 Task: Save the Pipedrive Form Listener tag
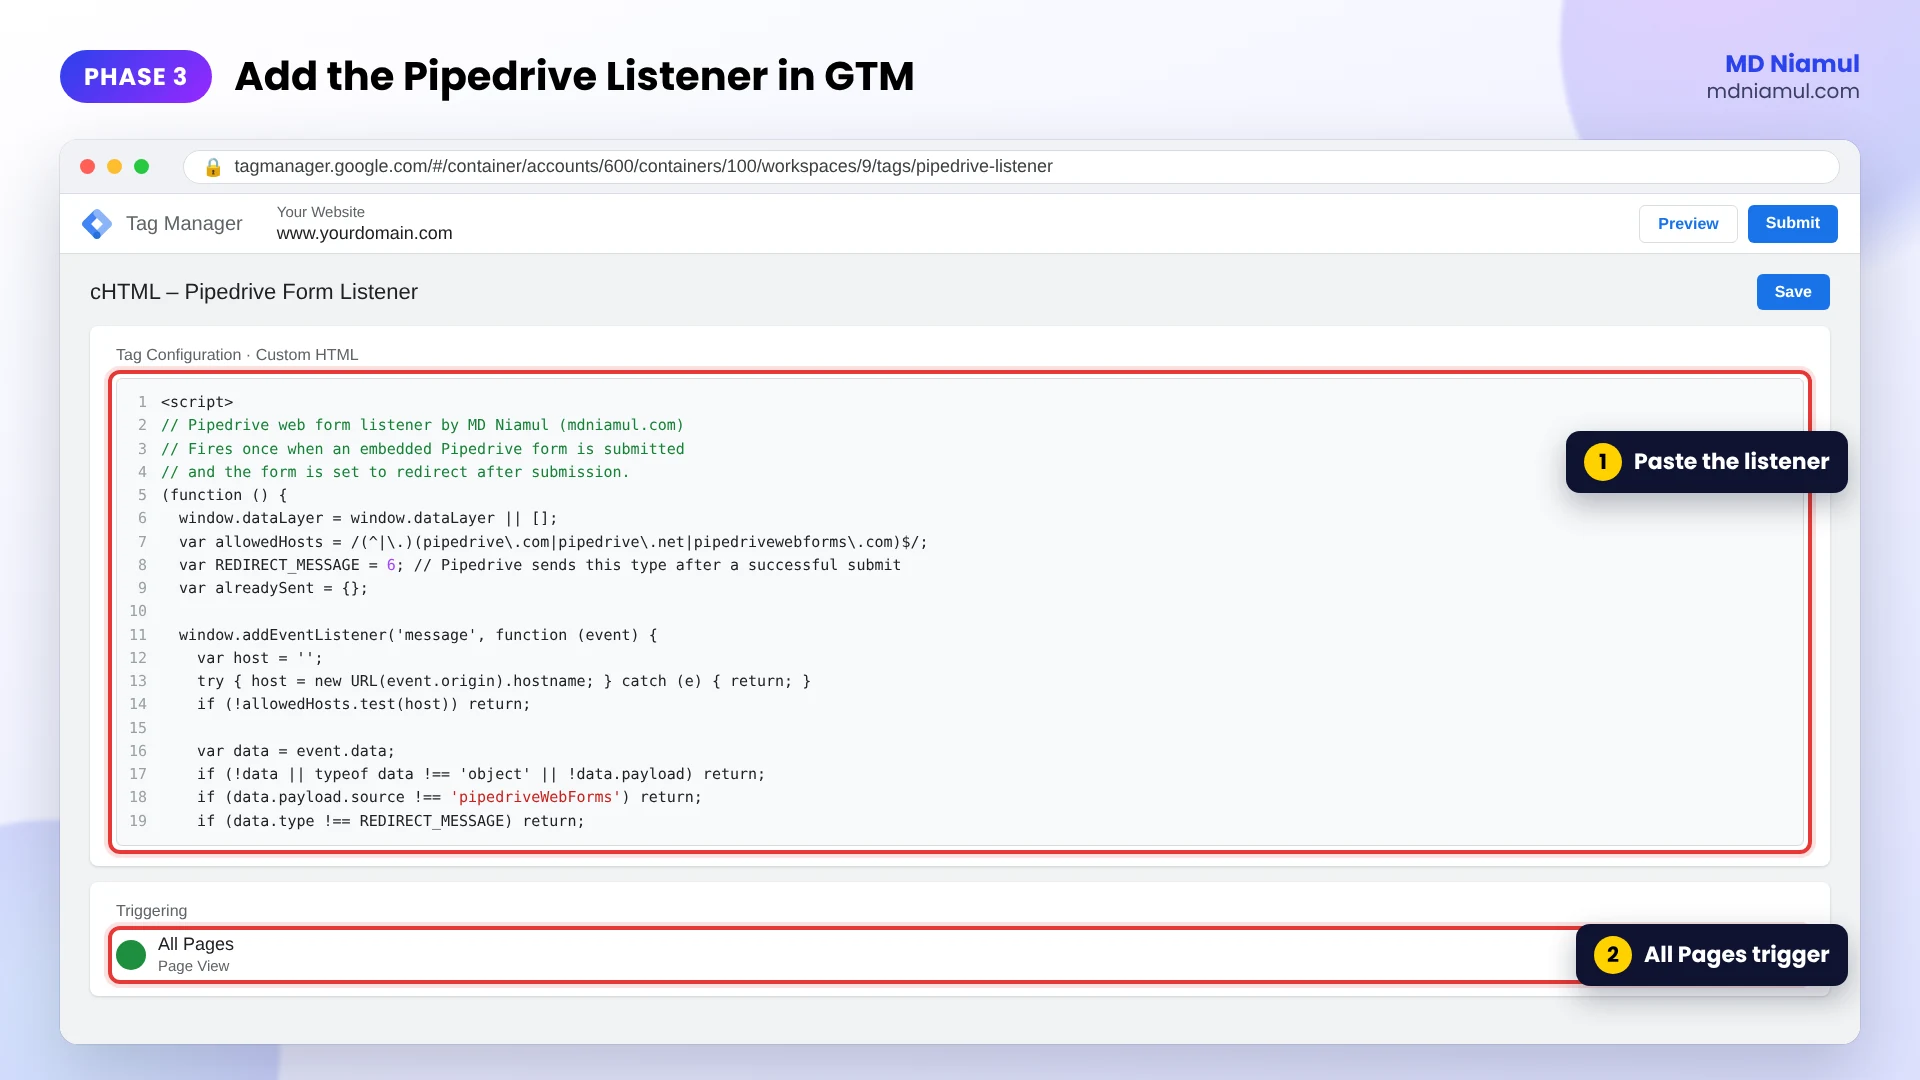coord(1793,292)
